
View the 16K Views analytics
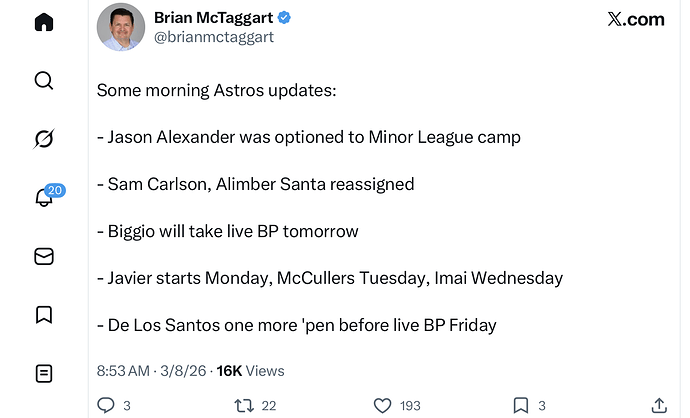(251, 371)
